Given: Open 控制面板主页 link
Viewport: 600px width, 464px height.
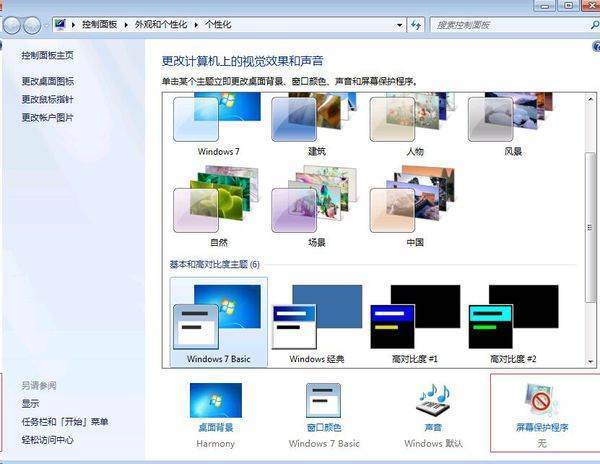Looking at the screenshot, I should (47, 55).
